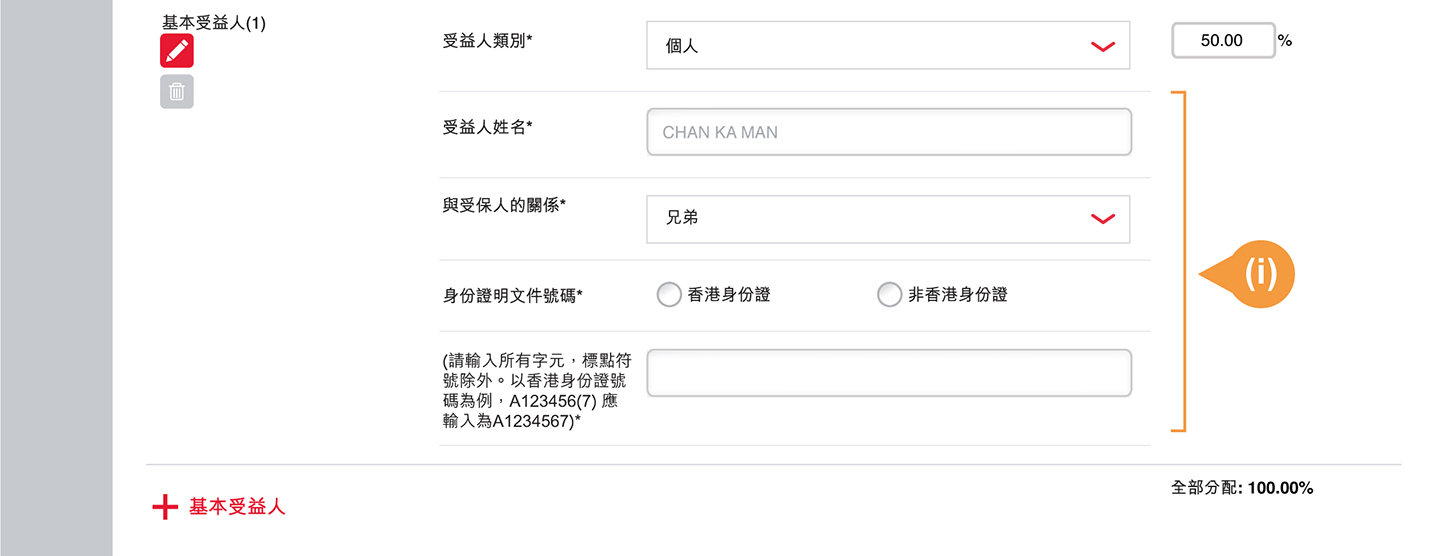Click the 全部分配: 100.00% total text
Image resolution: width=1429 pixels, height=556 pixels.
(x=1241, y=488)
